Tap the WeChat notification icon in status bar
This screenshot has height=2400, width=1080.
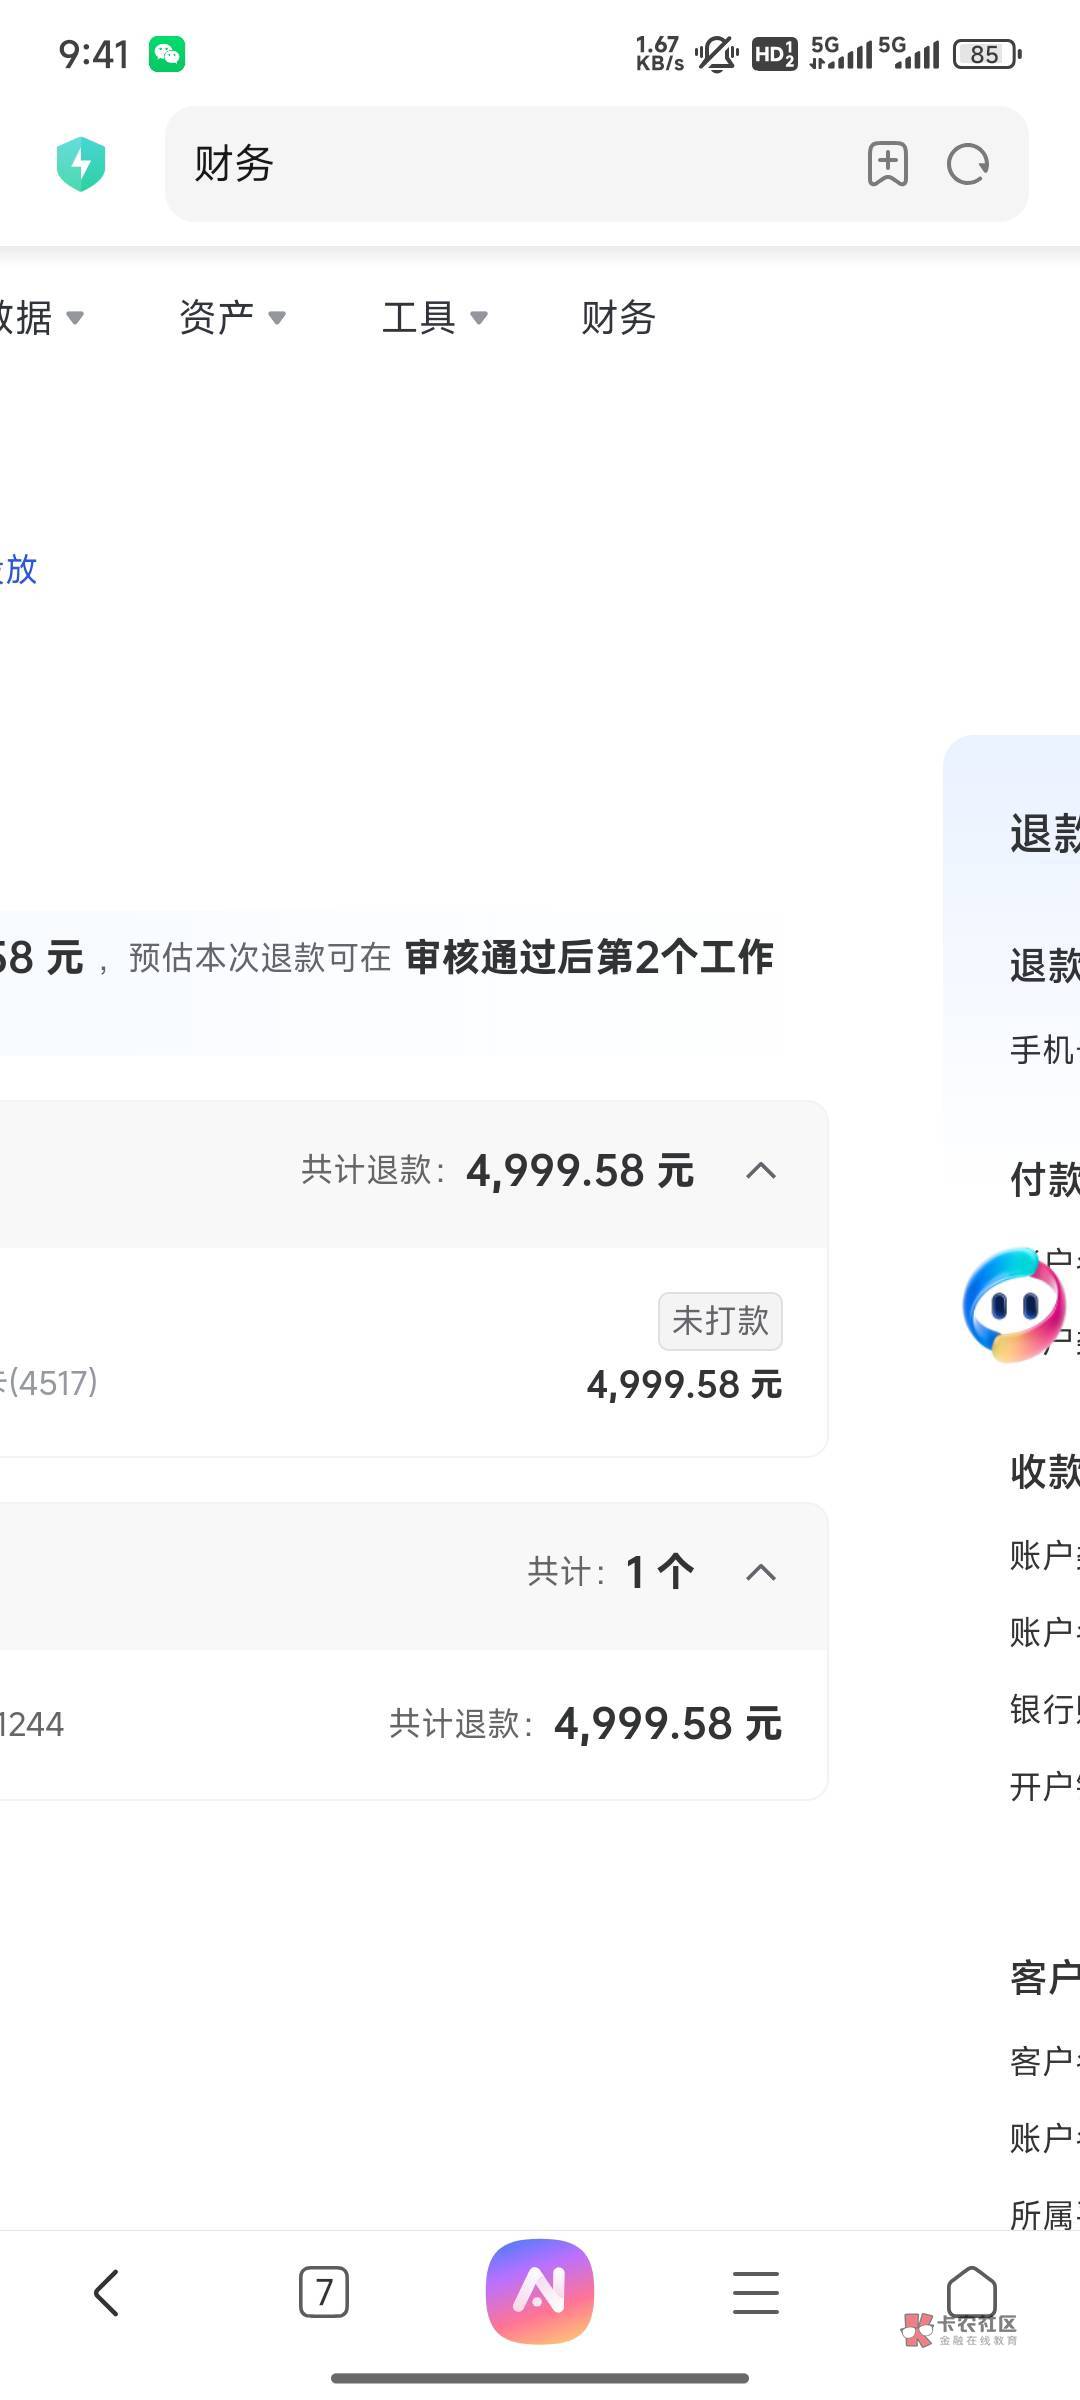[167, 54]
